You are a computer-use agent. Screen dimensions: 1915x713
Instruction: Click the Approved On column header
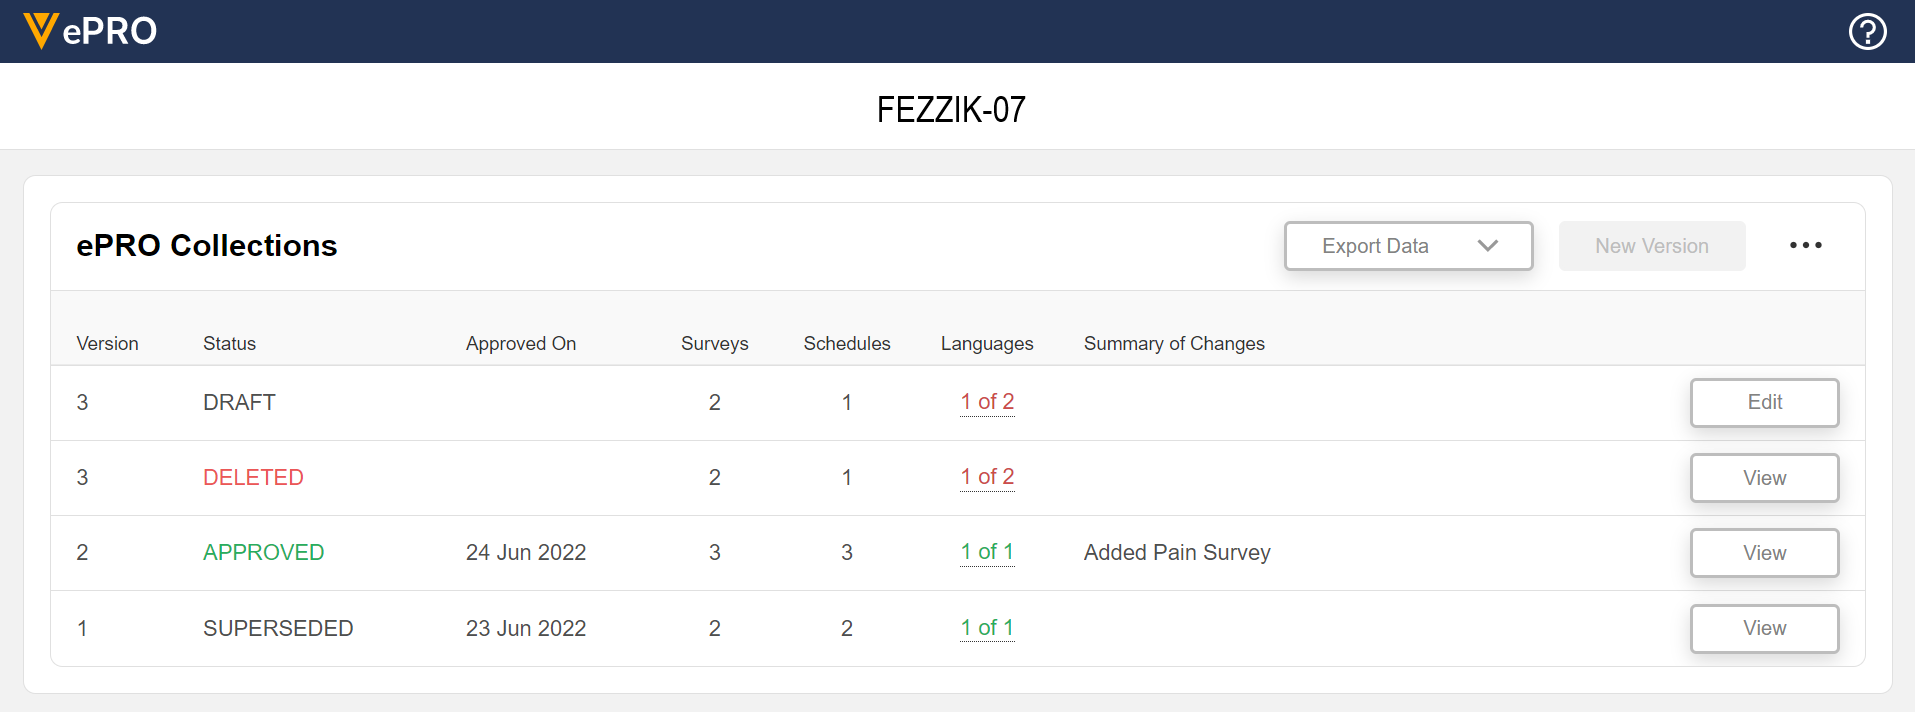pyautogui.click(x=520, y=343)
